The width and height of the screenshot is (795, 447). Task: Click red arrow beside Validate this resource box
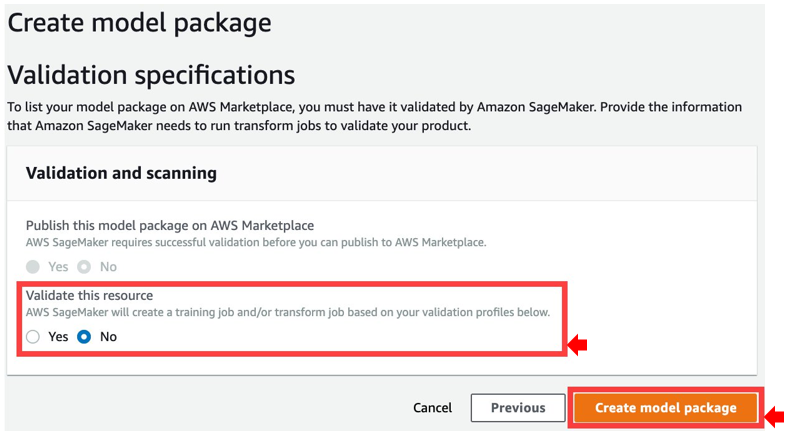(x=577, y=345)
